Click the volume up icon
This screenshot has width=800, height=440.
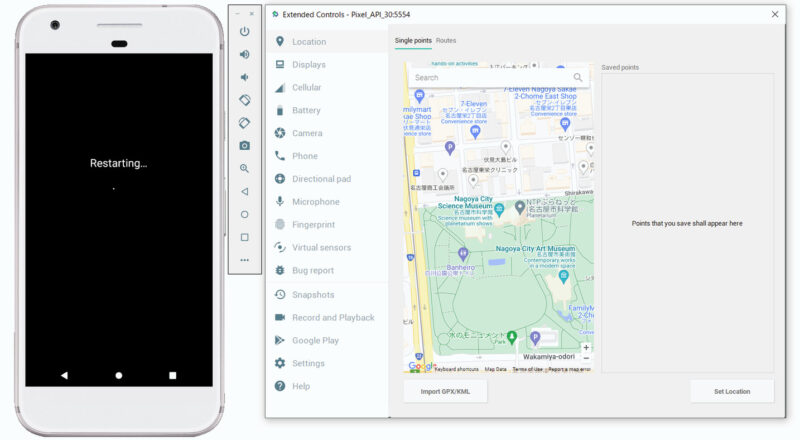[x=244, y=54]
